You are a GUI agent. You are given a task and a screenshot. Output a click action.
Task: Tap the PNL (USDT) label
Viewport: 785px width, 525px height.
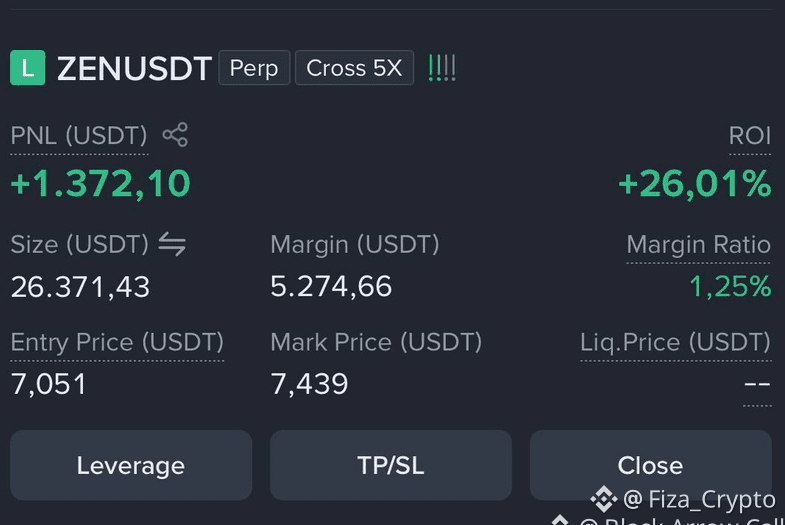[79, 136]
